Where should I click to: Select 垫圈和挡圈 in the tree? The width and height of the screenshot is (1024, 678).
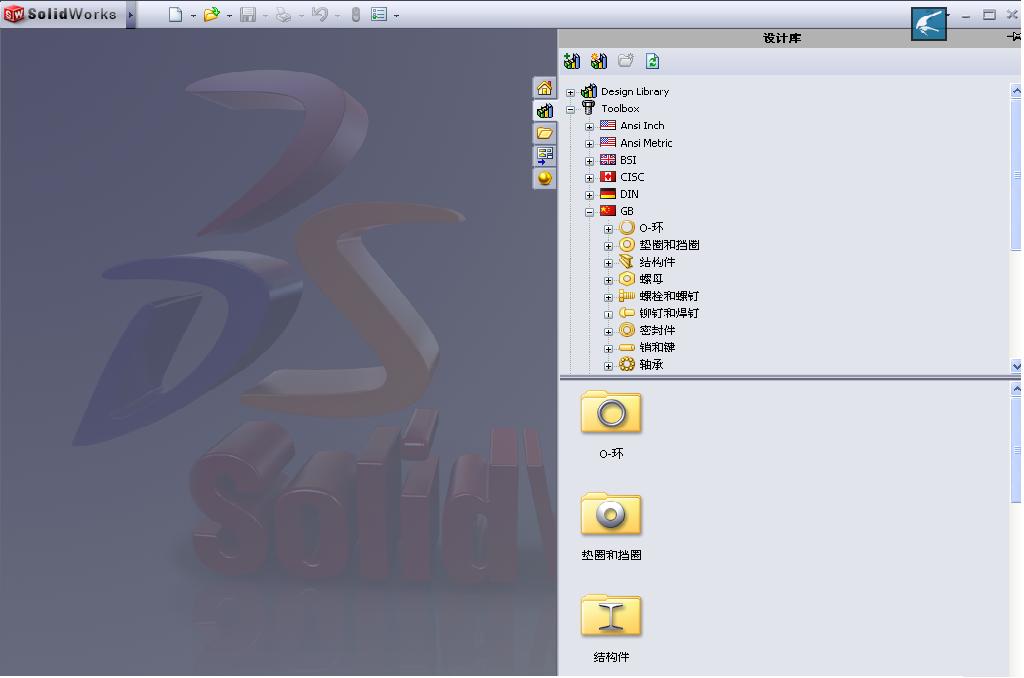[x=669, y=245]
